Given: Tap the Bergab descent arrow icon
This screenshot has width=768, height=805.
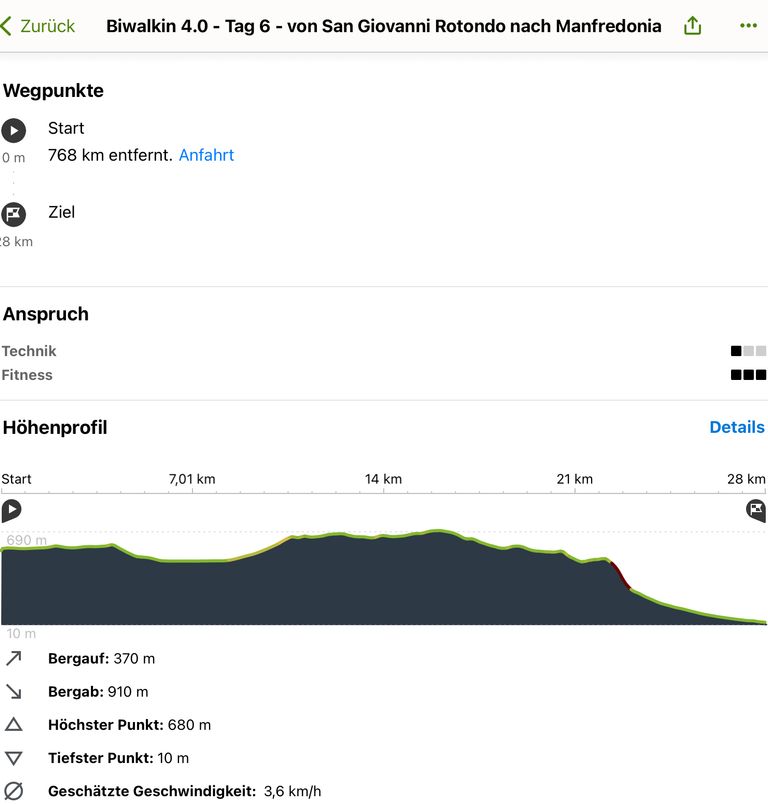Looking at the screenshot, I should pos(14,692).
